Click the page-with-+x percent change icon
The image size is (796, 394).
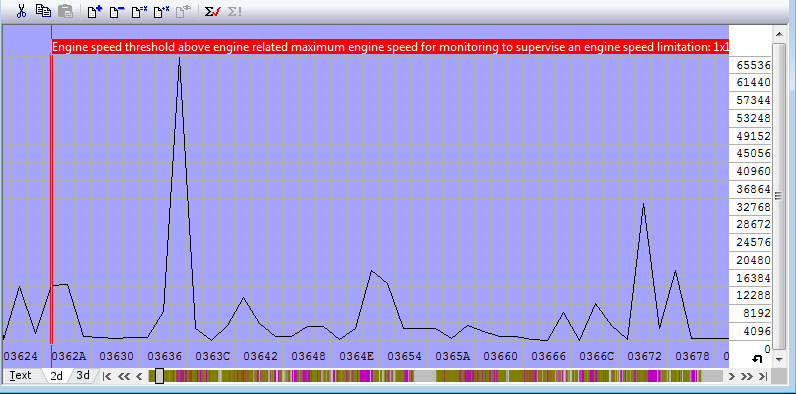(x=161, y=11)
